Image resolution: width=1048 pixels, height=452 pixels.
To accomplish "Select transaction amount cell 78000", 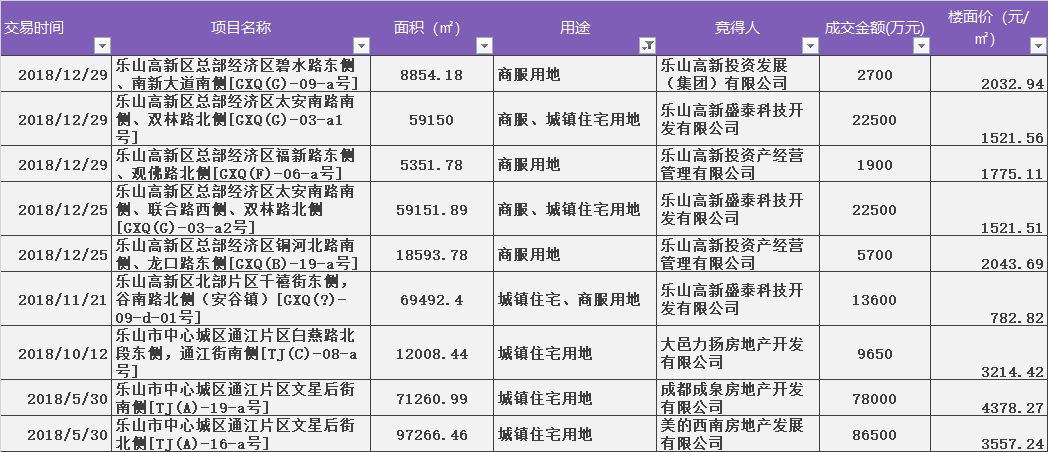I will pyautogui.click(x=875, y=398).
